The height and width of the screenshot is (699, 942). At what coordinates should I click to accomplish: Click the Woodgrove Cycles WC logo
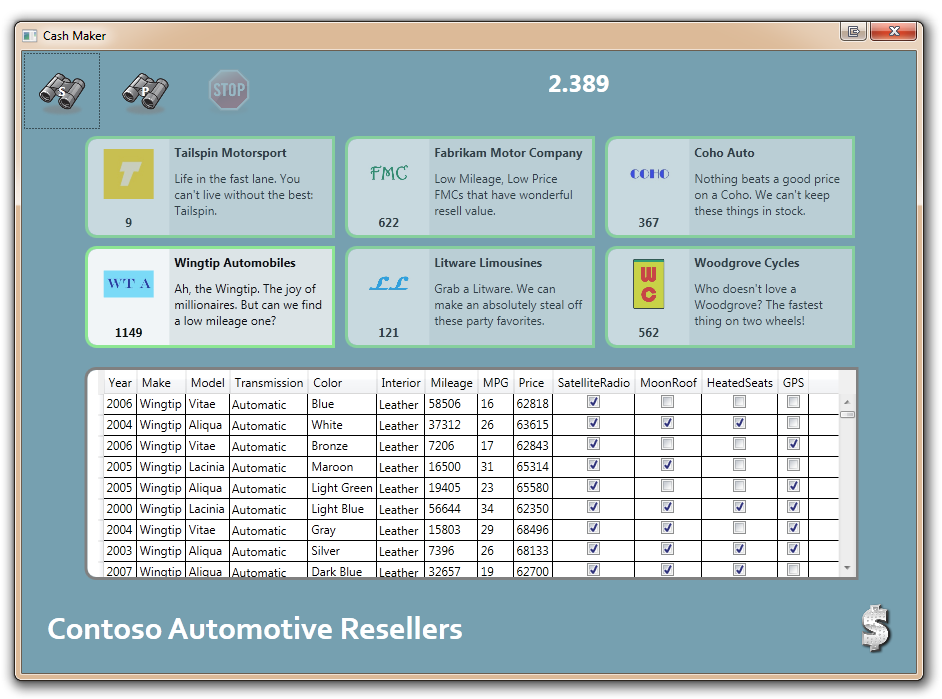[x=649, y=284]
